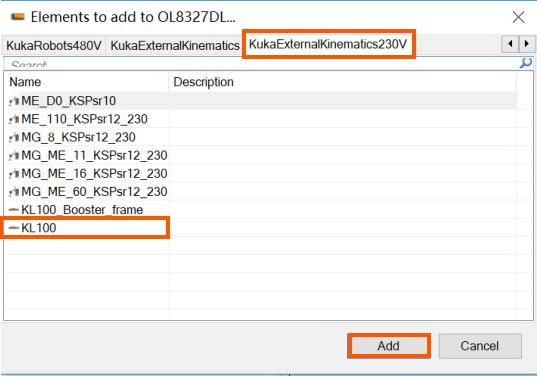541x379 pixels.
Task: Click the search magnifier icon
Action: pos(525,63)
